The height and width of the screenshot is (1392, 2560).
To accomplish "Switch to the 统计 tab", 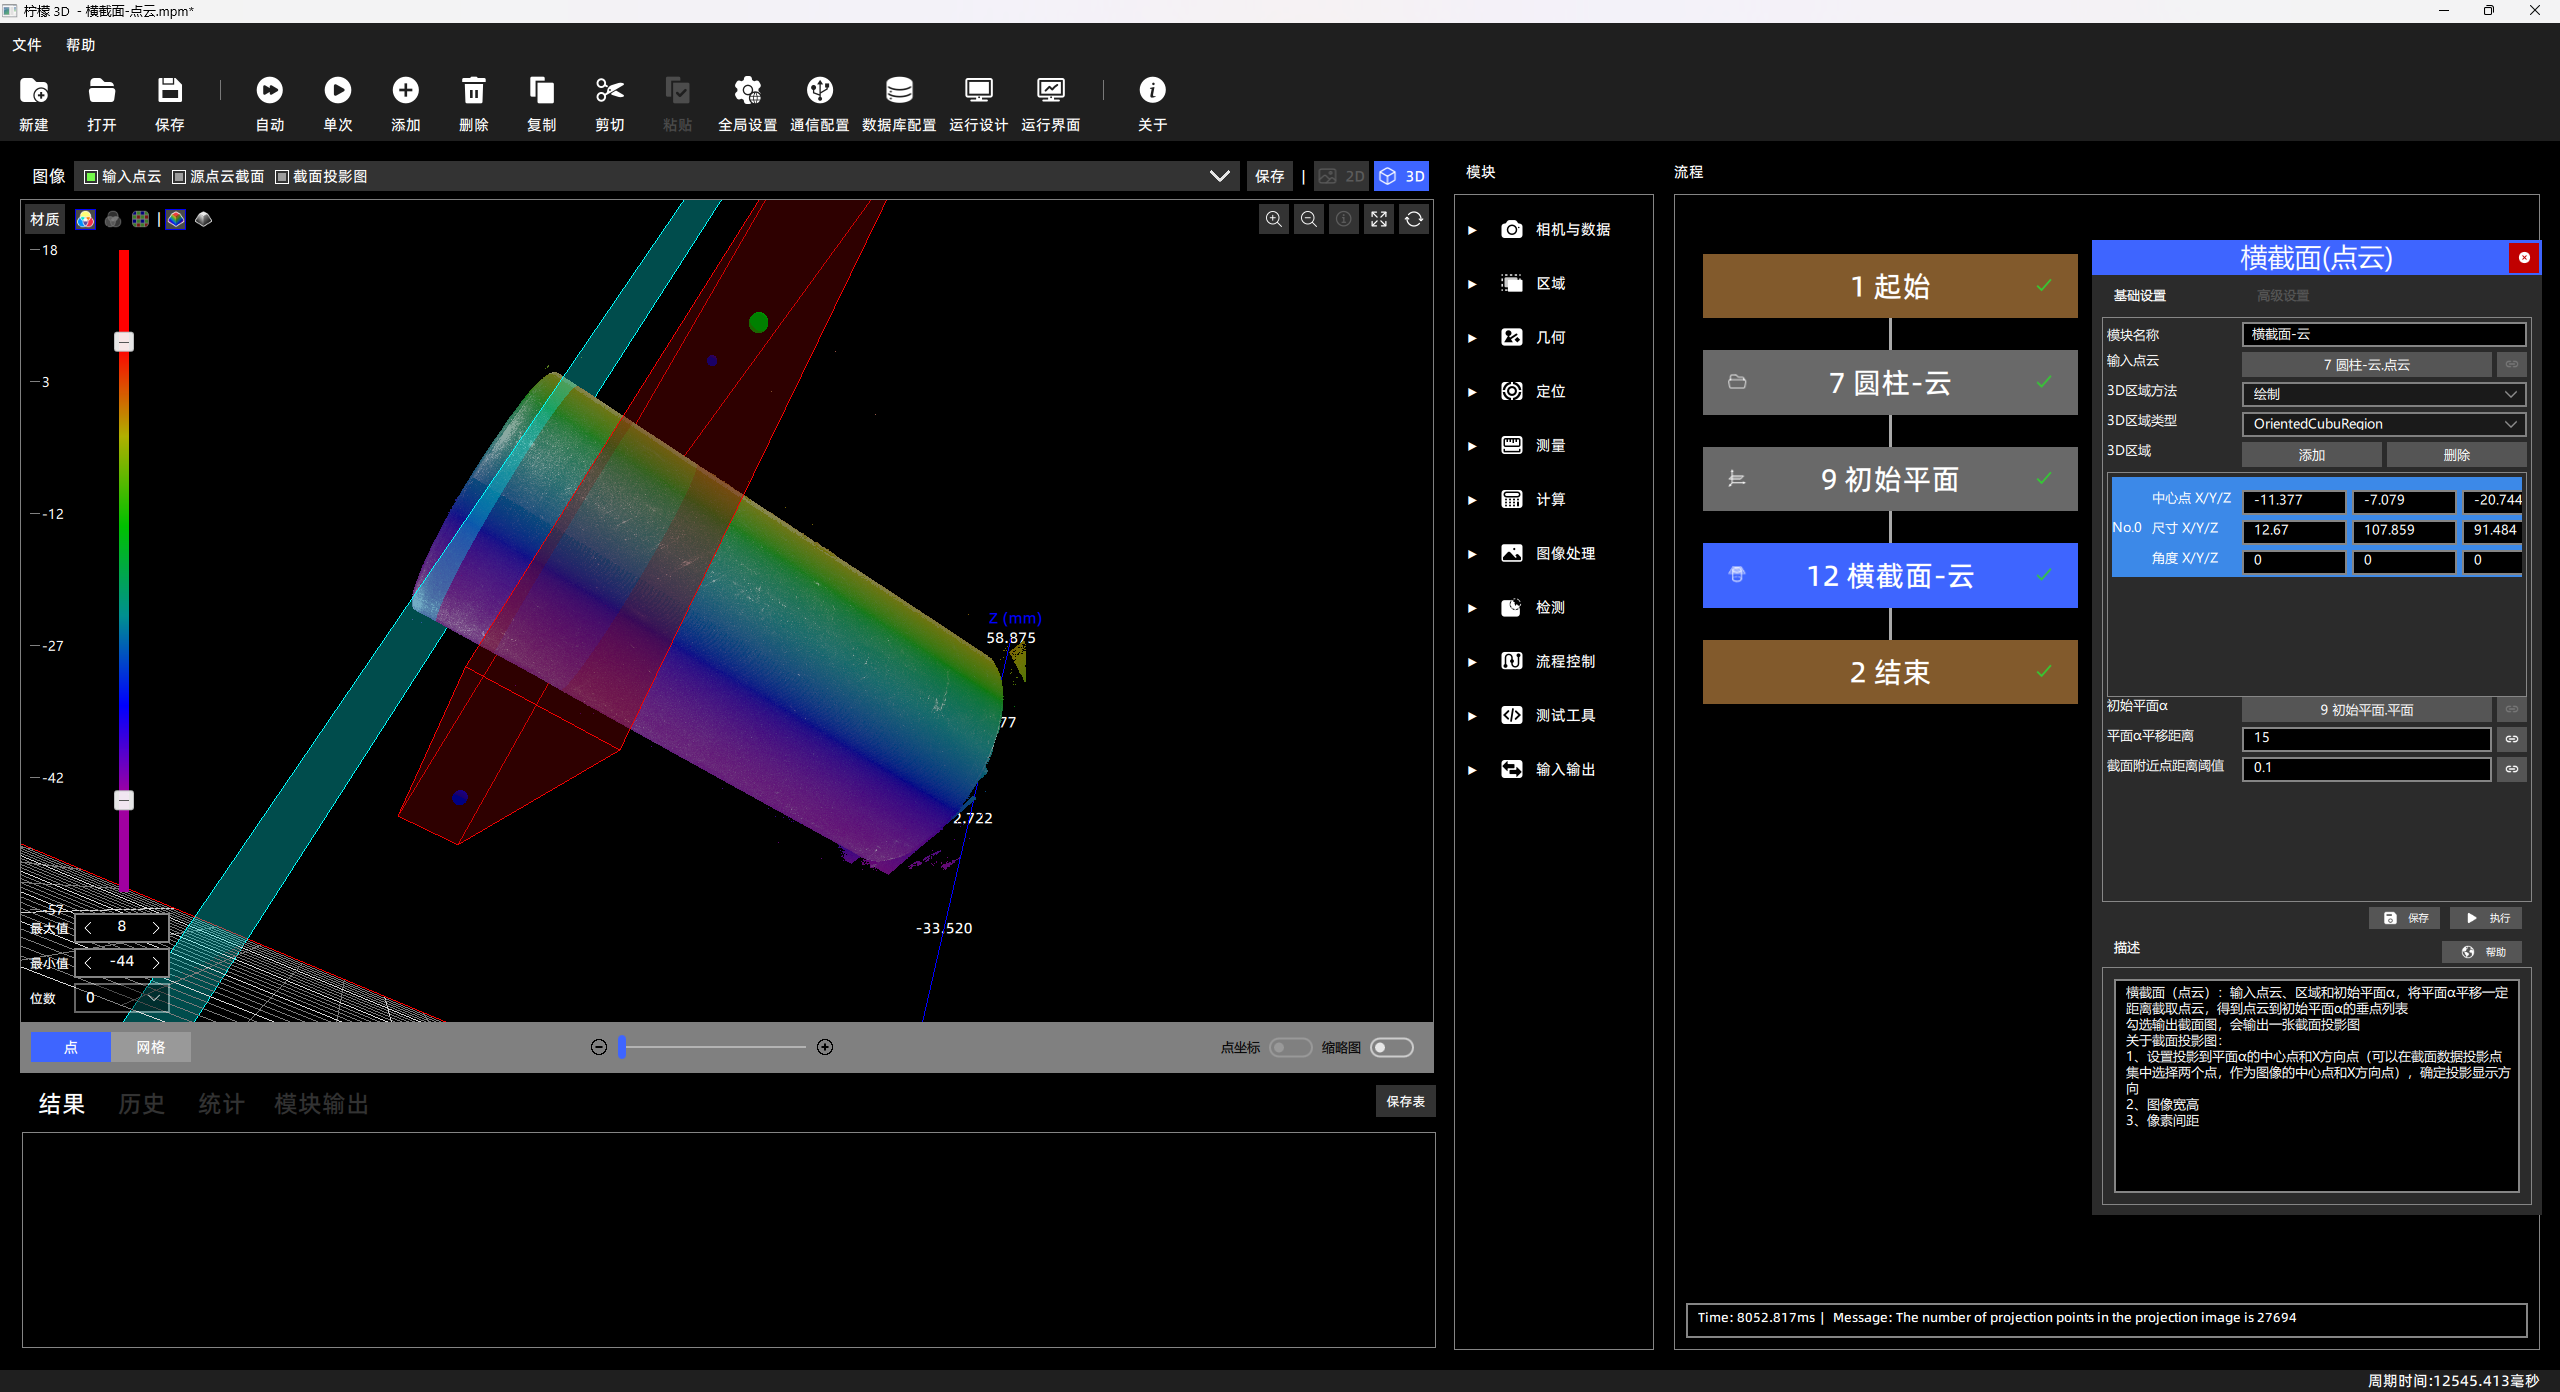I will [x=221, y=1104].
